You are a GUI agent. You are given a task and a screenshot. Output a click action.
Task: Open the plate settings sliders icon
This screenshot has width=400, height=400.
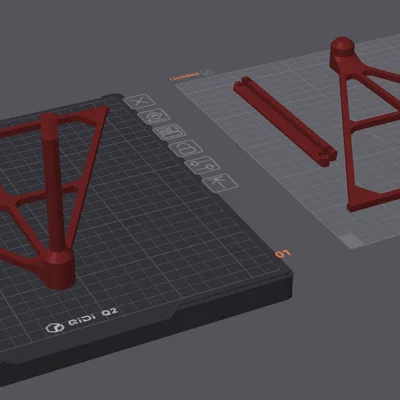[202, 165]
